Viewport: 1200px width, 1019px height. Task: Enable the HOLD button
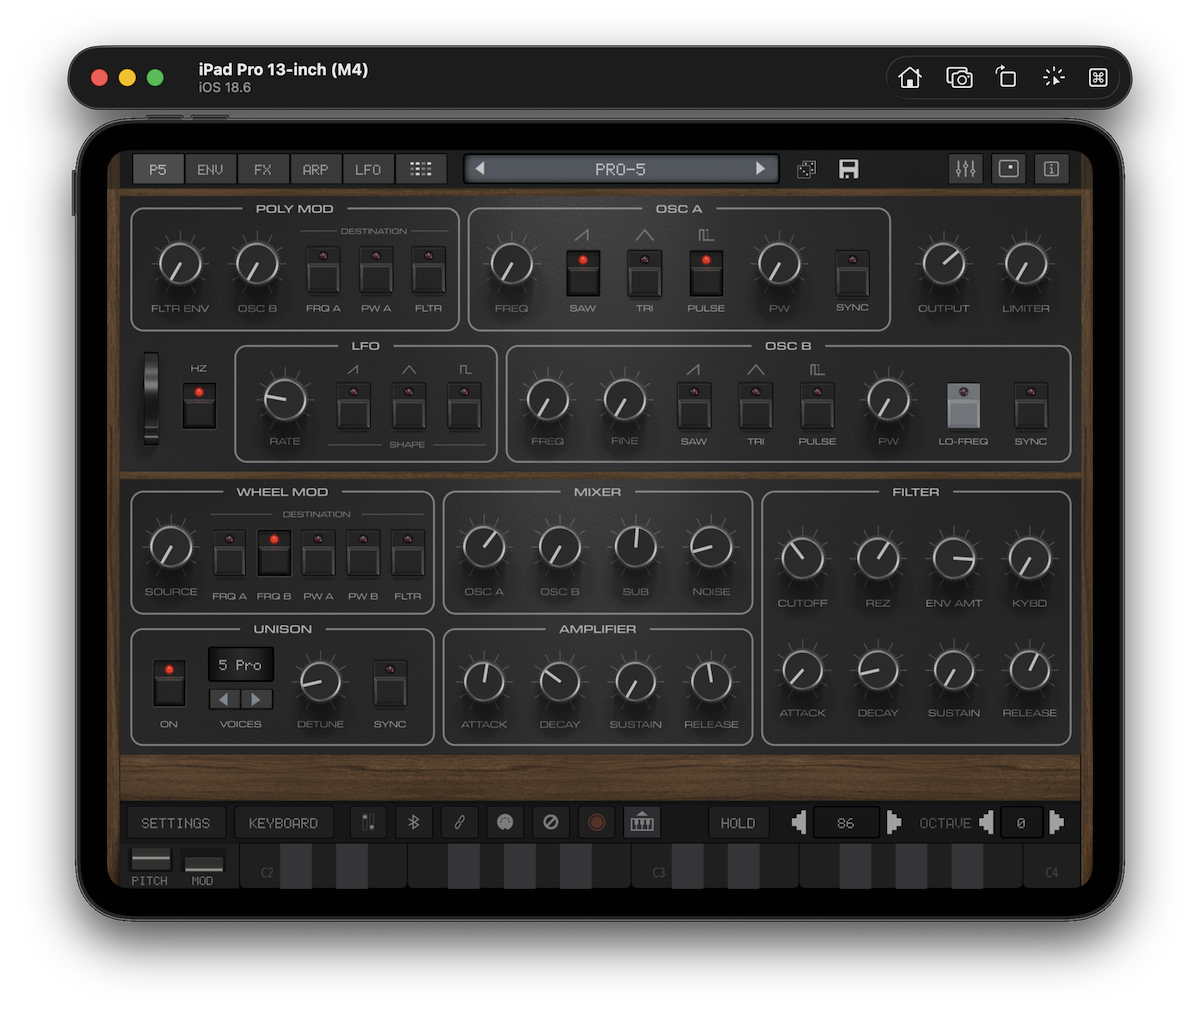(x=738, y=823)
